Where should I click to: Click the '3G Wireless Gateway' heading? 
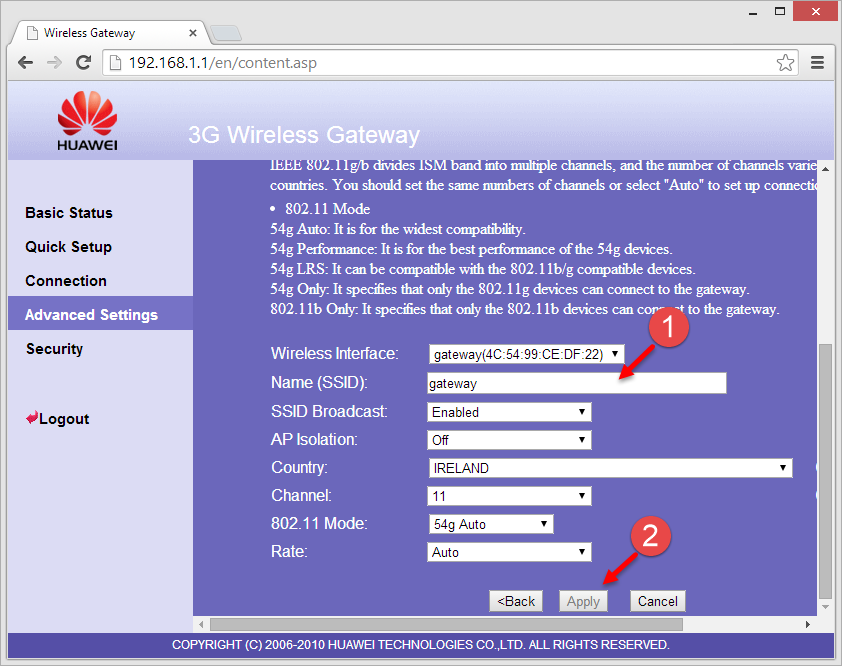pos(304,135)
